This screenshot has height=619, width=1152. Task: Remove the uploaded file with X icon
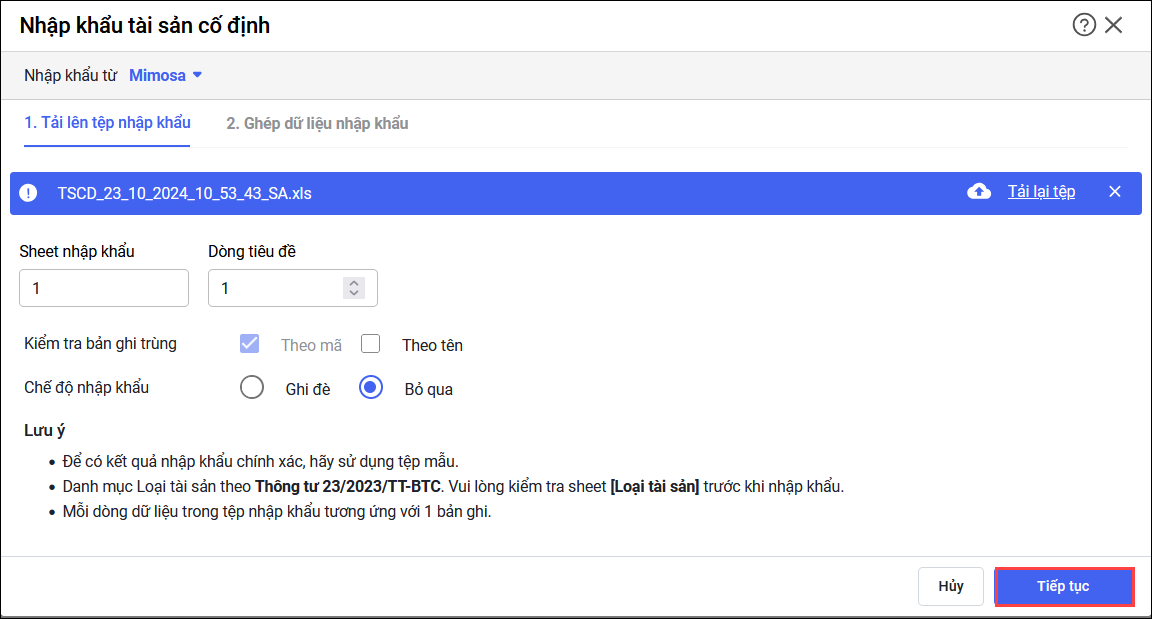point(1115,192)
